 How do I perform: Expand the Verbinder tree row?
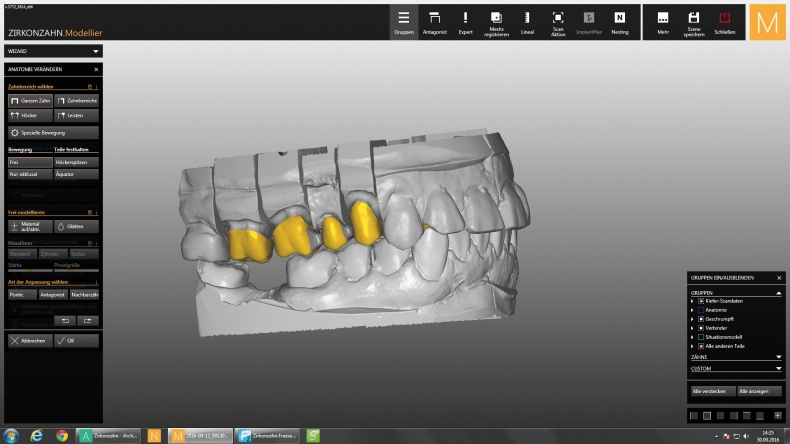pyautogui.click(x=692, y=328)
